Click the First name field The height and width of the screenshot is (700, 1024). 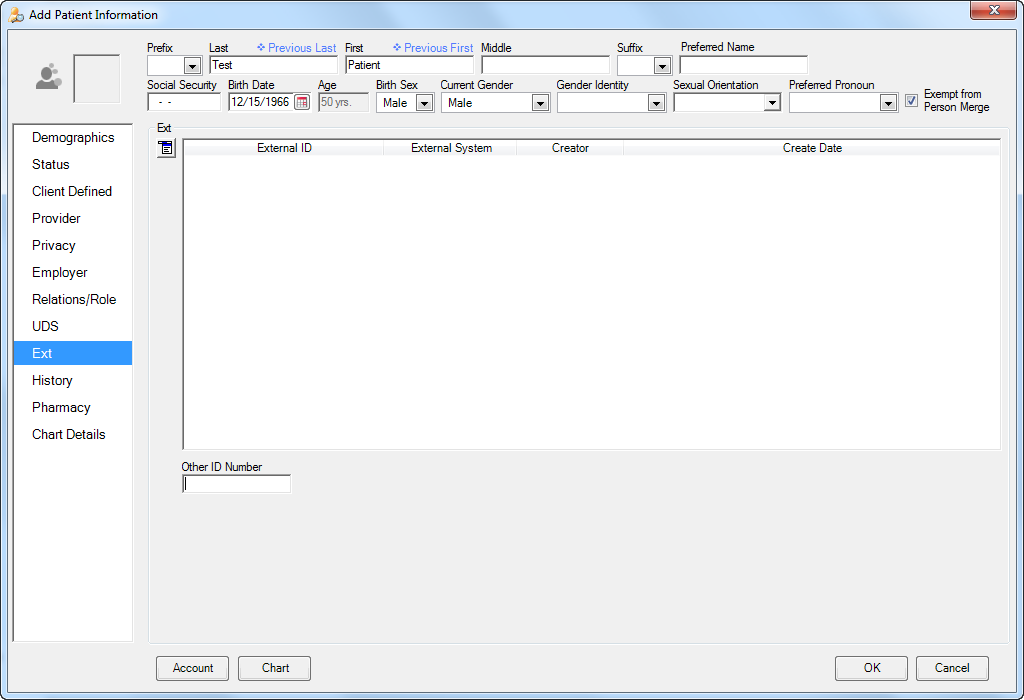(409, 65)
